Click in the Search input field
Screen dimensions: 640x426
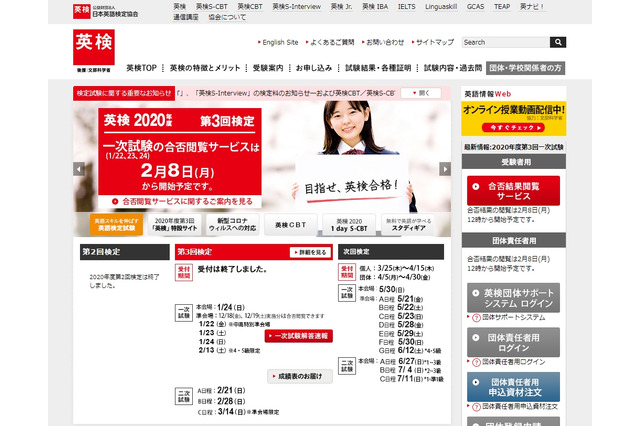tap(506, 42)
